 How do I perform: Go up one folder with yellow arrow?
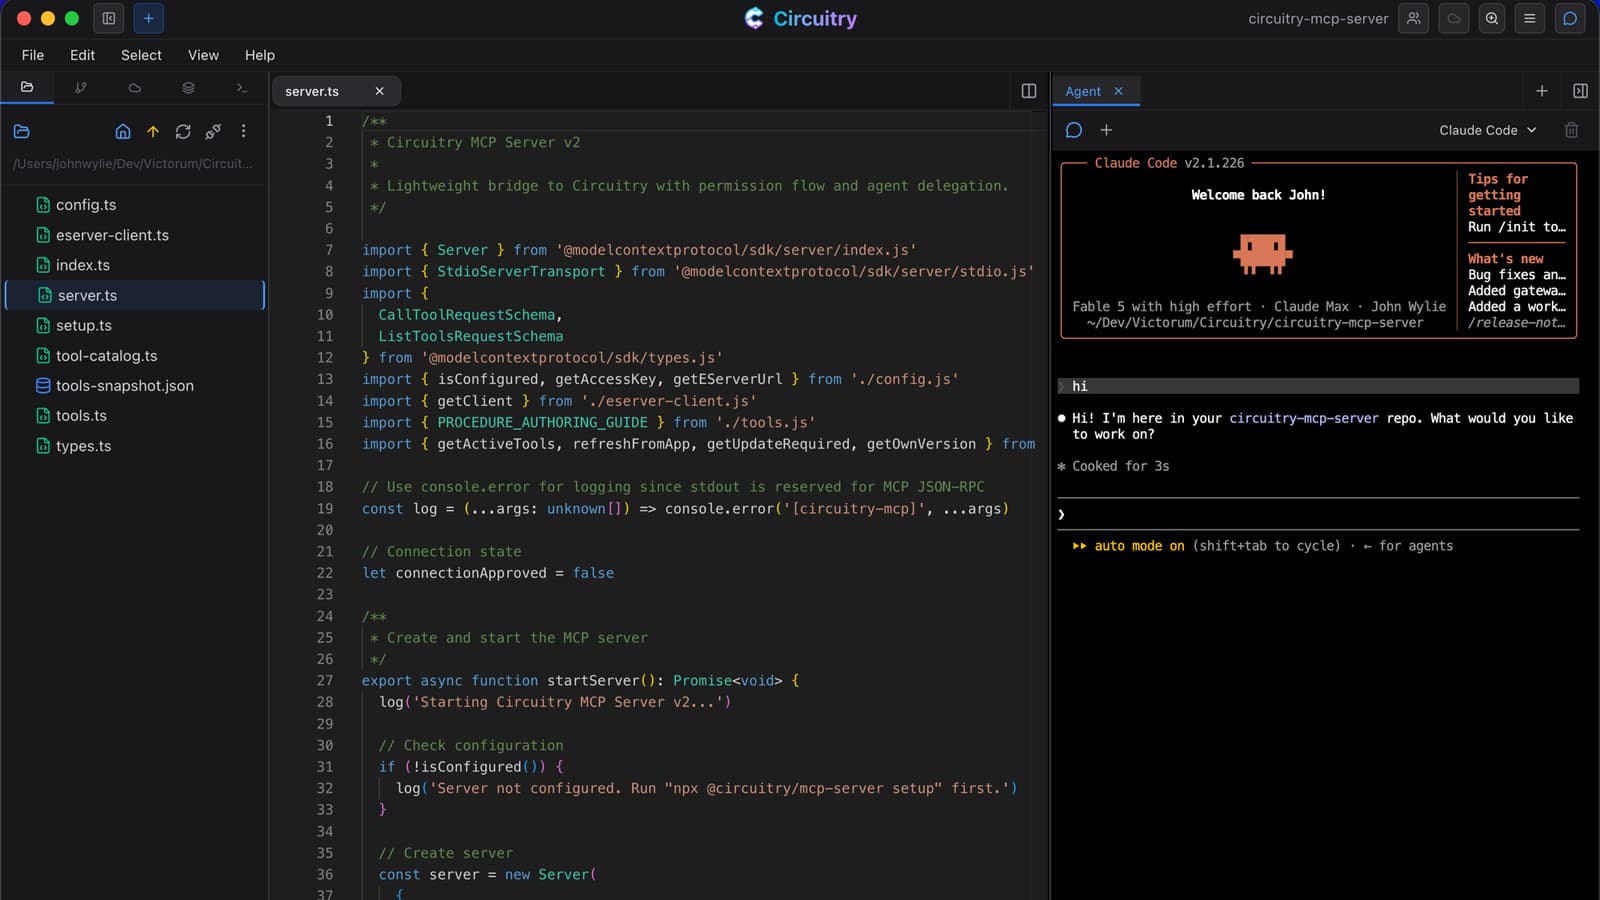(x=153, y=131)
